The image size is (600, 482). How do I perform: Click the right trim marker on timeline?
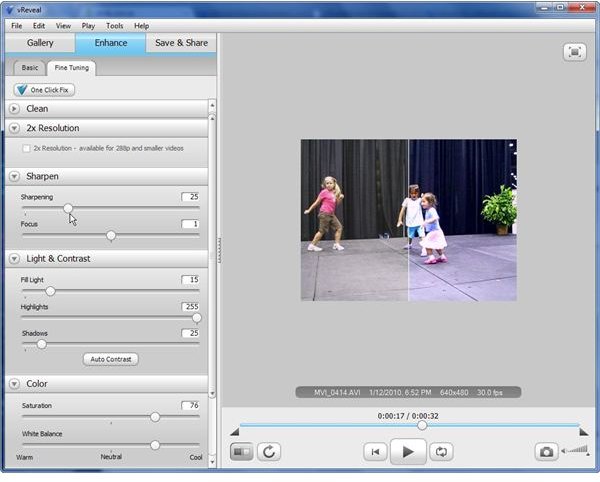(x=584, y=432)
